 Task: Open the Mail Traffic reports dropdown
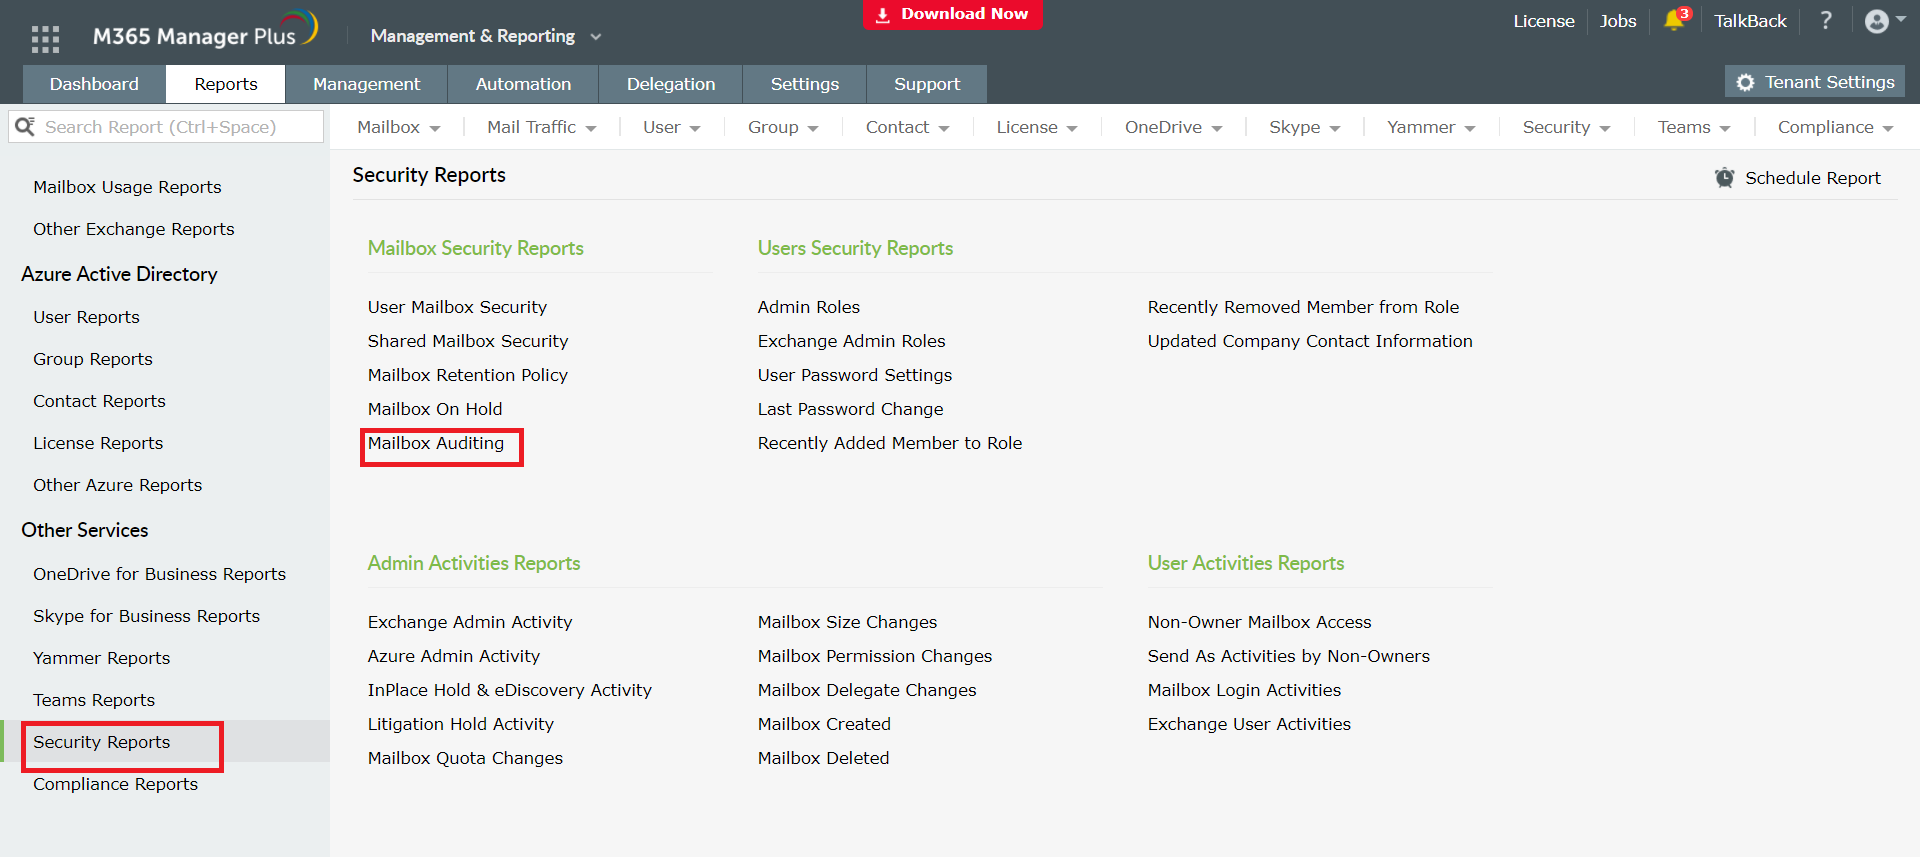click(x=542, y=127)
